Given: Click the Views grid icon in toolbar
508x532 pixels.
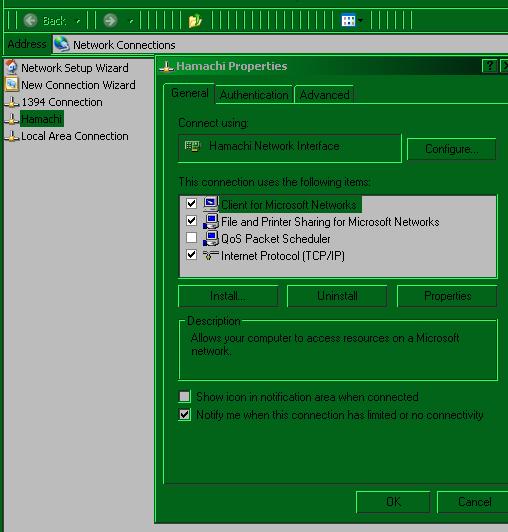Looking at the screenshot, I should tap(348, 20).
